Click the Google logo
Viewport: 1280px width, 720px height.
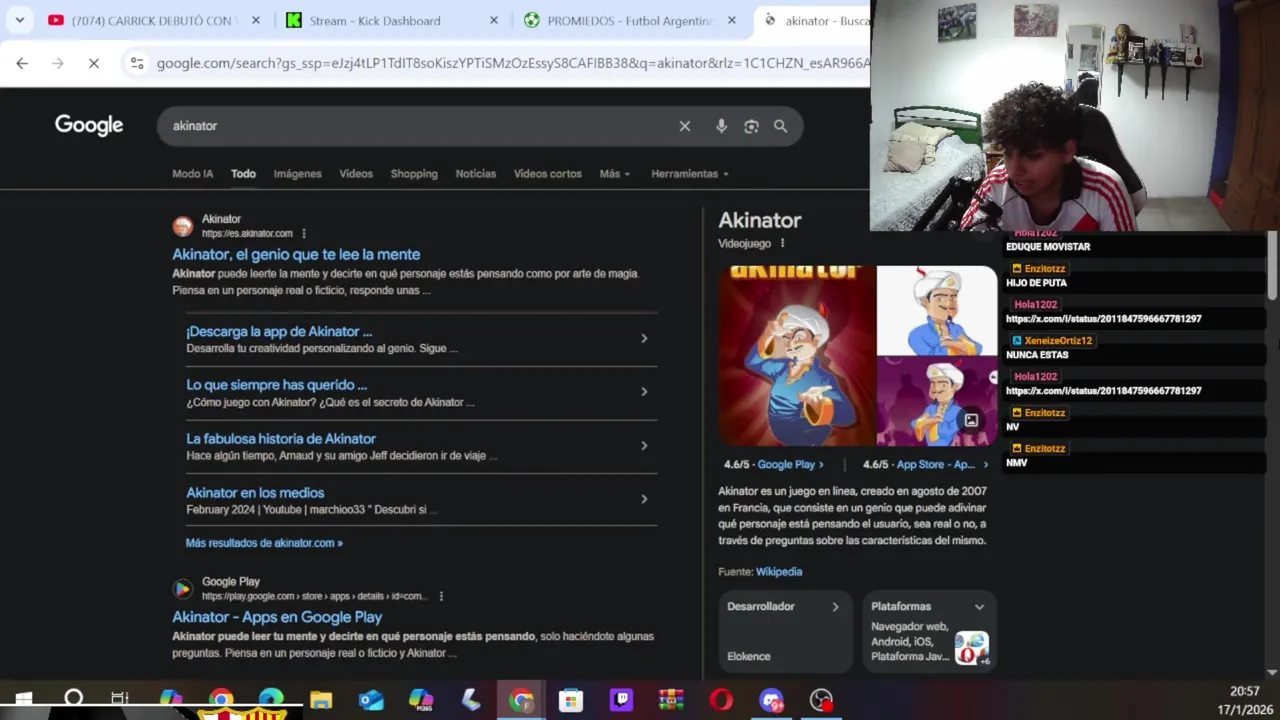[x=89, y=125]
